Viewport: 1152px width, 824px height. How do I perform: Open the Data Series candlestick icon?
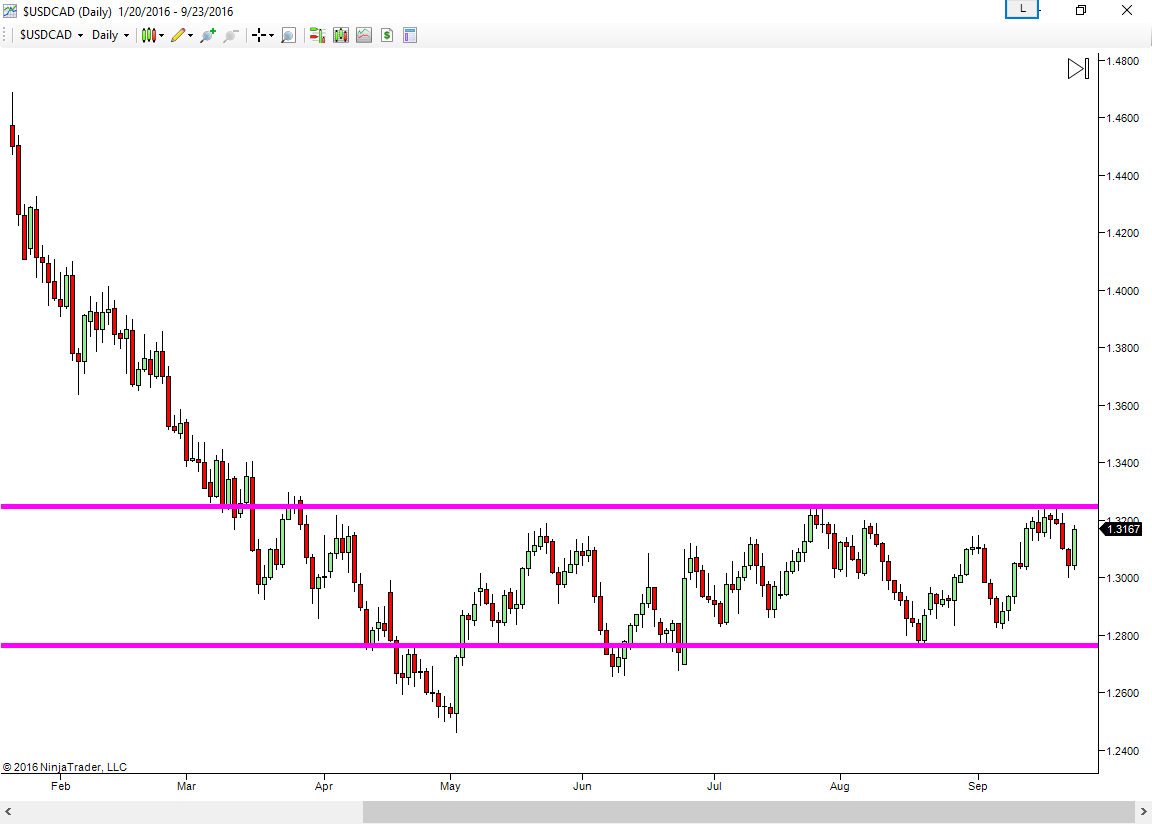tap(341, 35)
